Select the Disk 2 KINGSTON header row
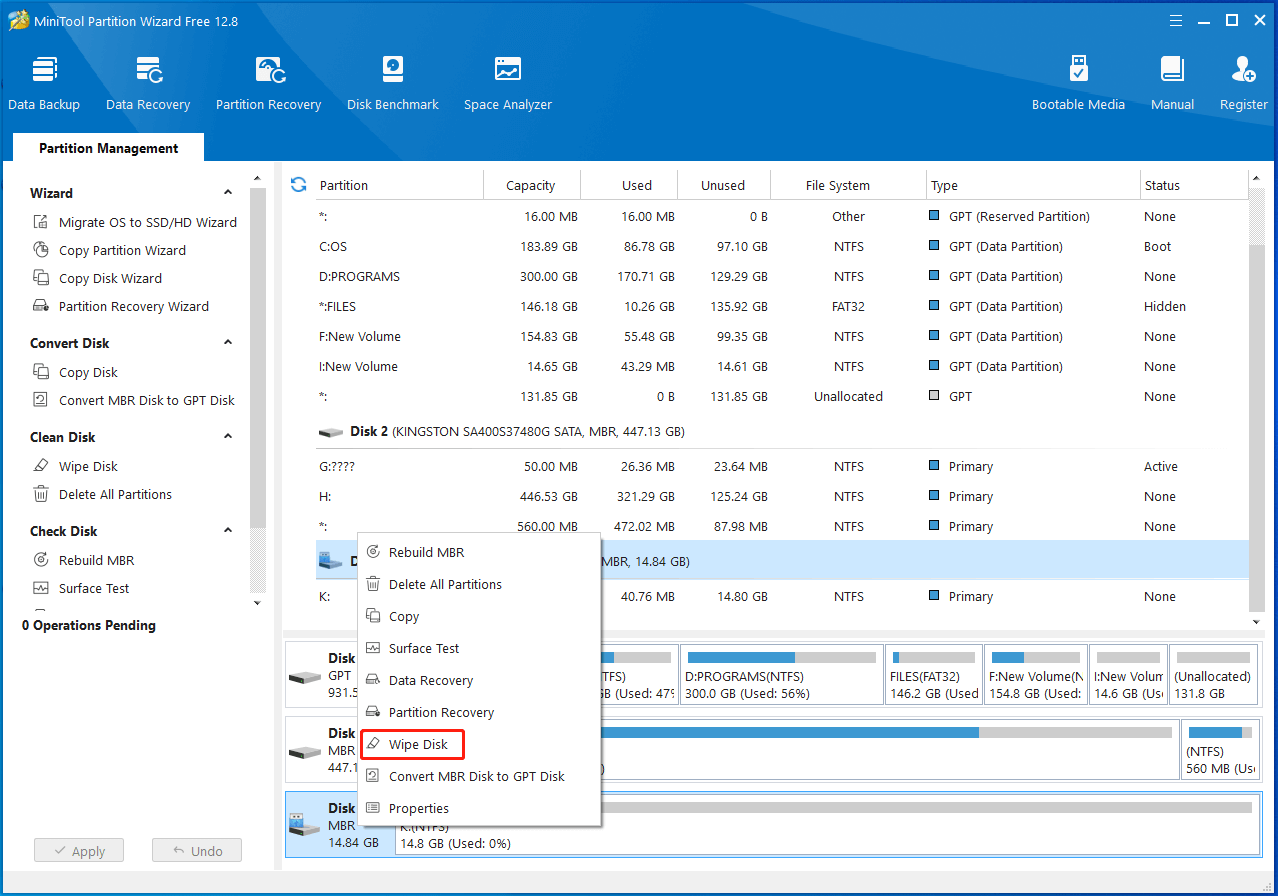 tap(781, 431)
